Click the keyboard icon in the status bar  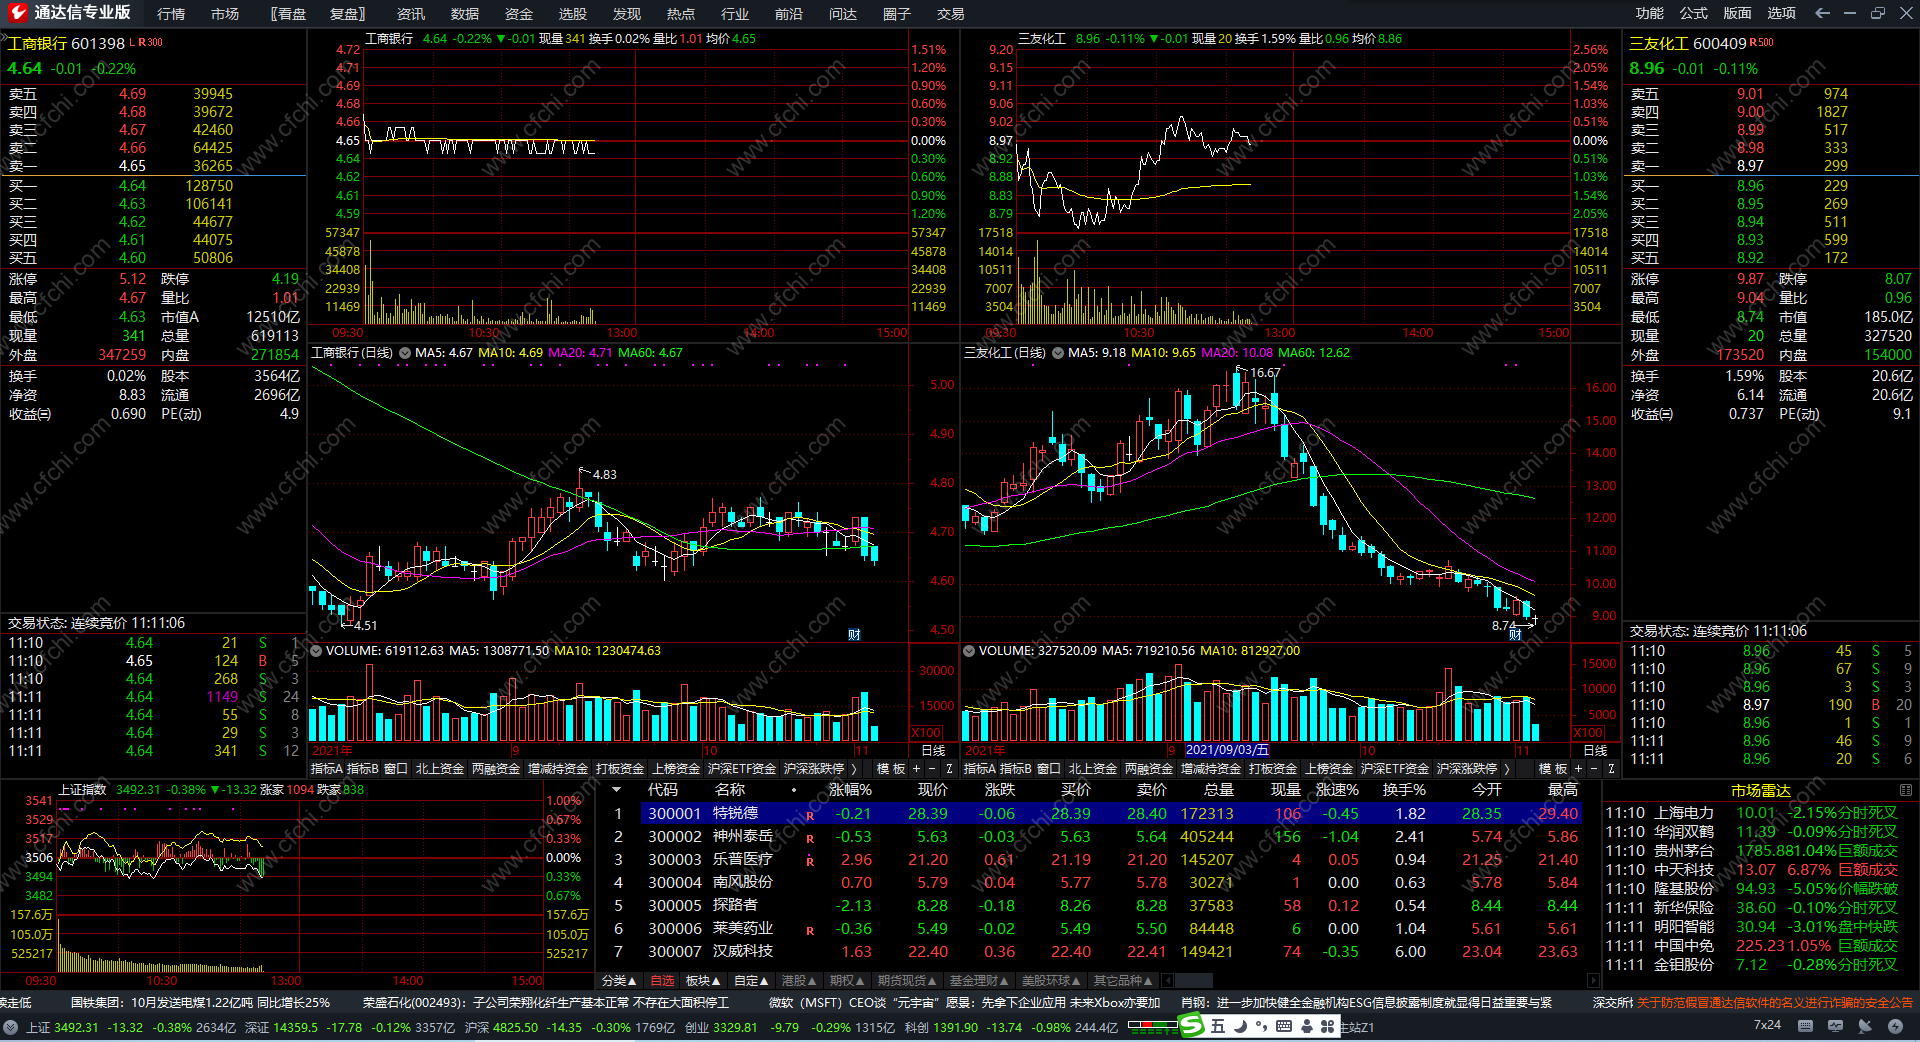[x=1805, y=1026]
